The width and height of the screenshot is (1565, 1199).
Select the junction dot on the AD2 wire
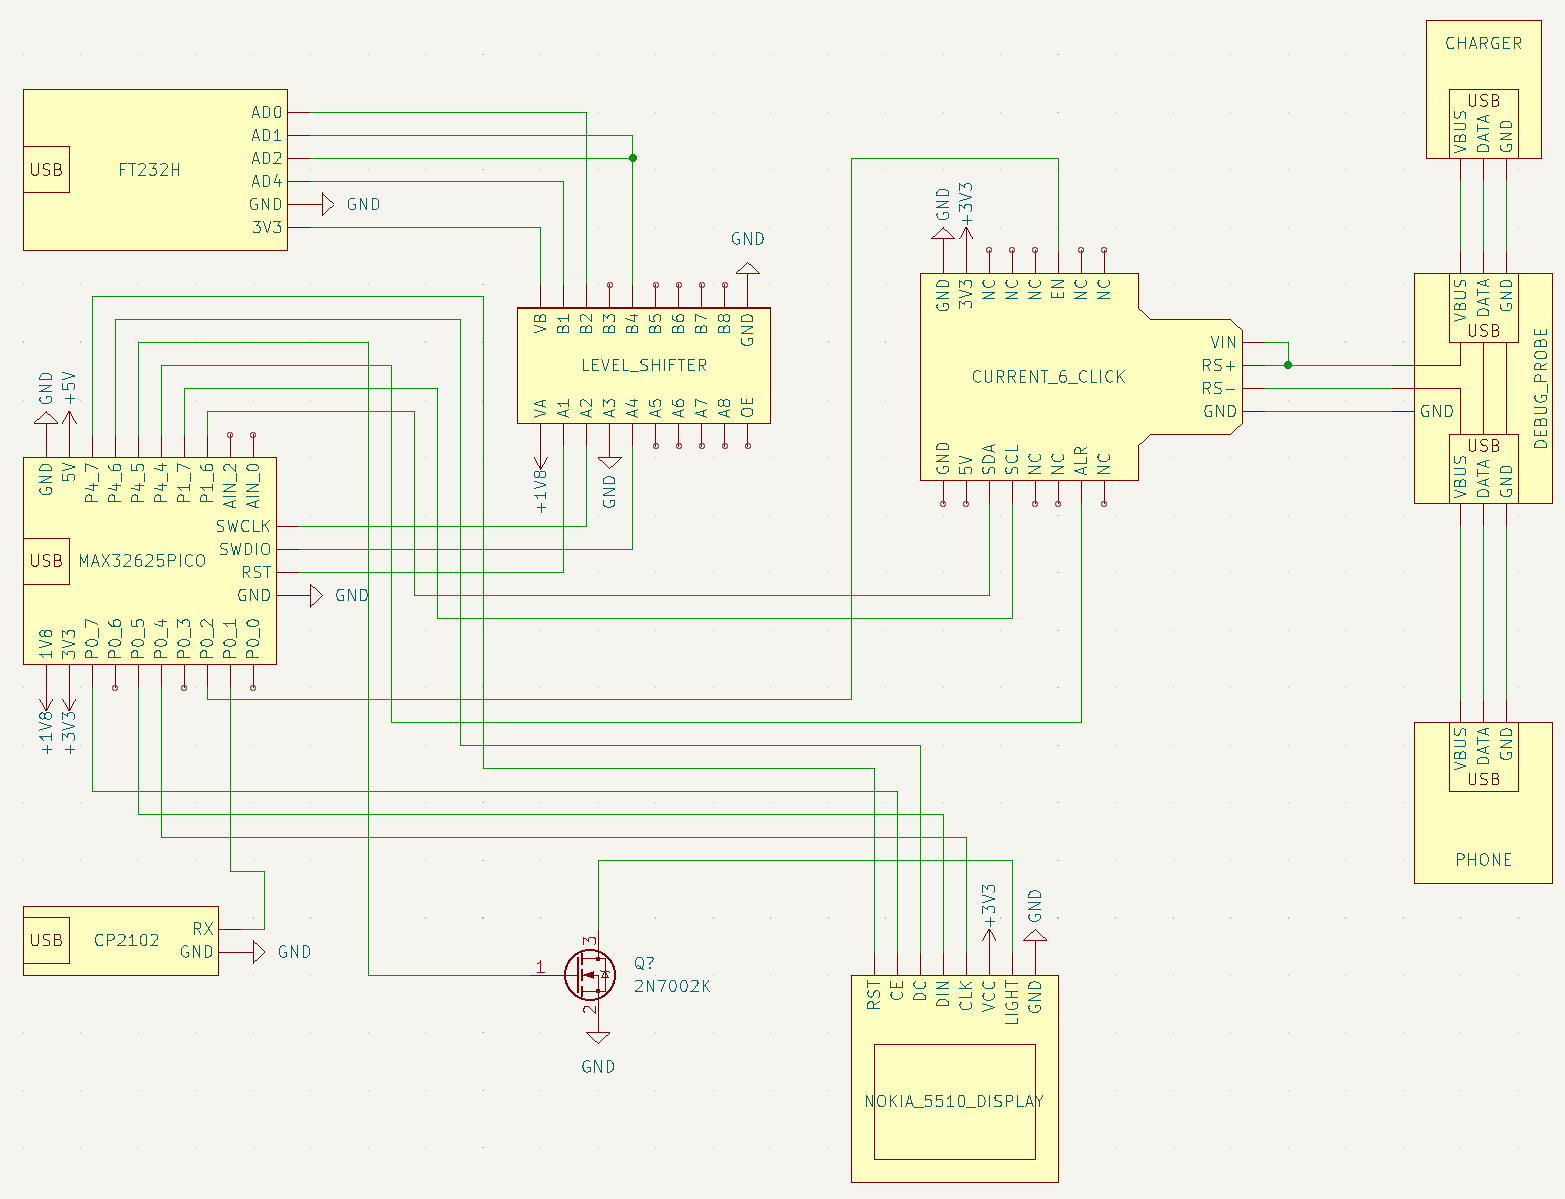(633, 158)
